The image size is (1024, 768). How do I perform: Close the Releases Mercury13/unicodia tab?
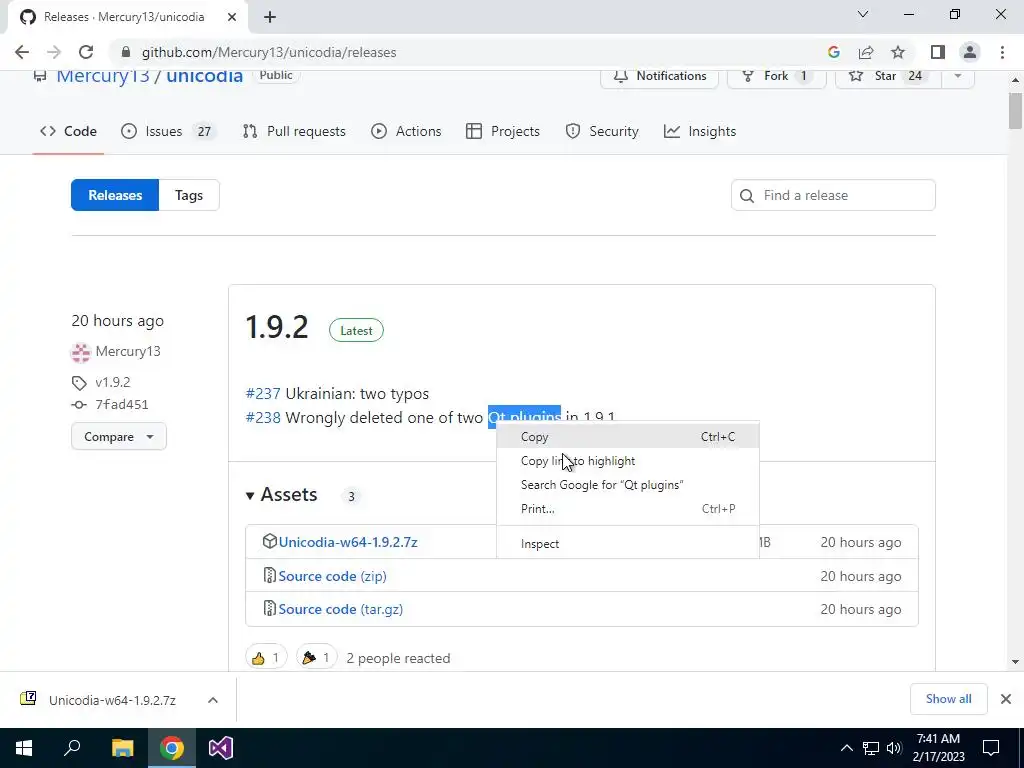232,17
